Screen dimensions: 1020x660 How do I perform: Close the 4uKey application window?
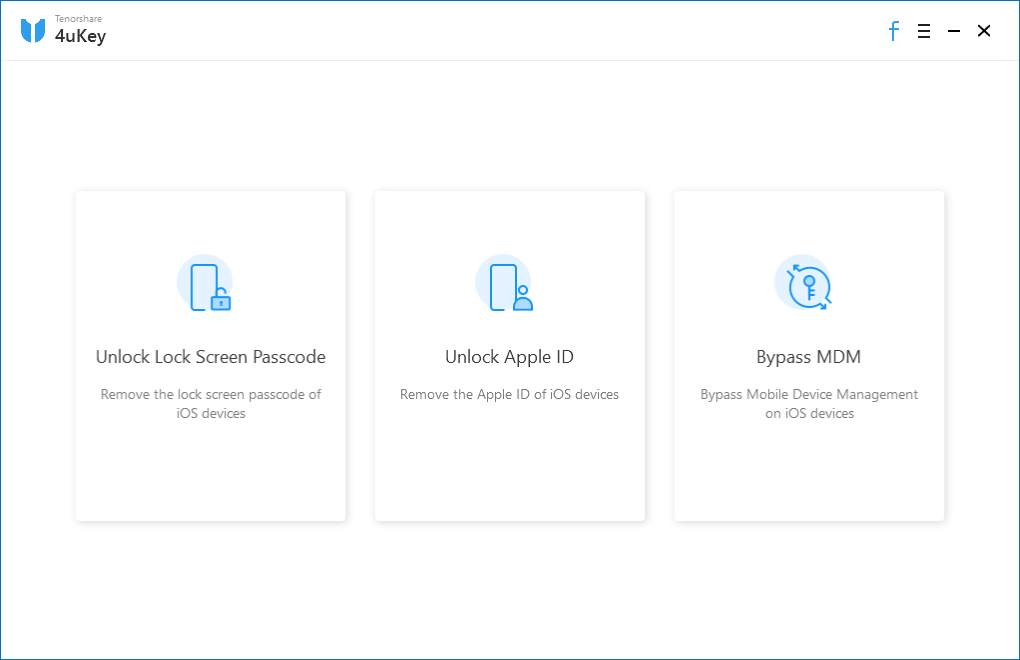click(x=984, y=31)
